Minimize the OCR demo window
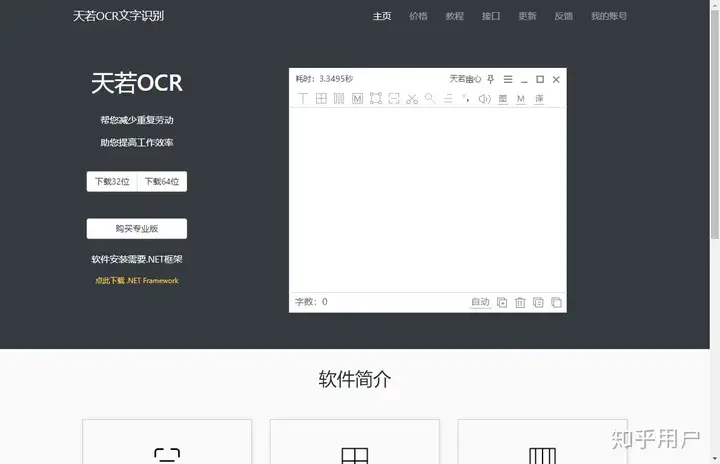720x464 pixels. [x=524, y=81]
